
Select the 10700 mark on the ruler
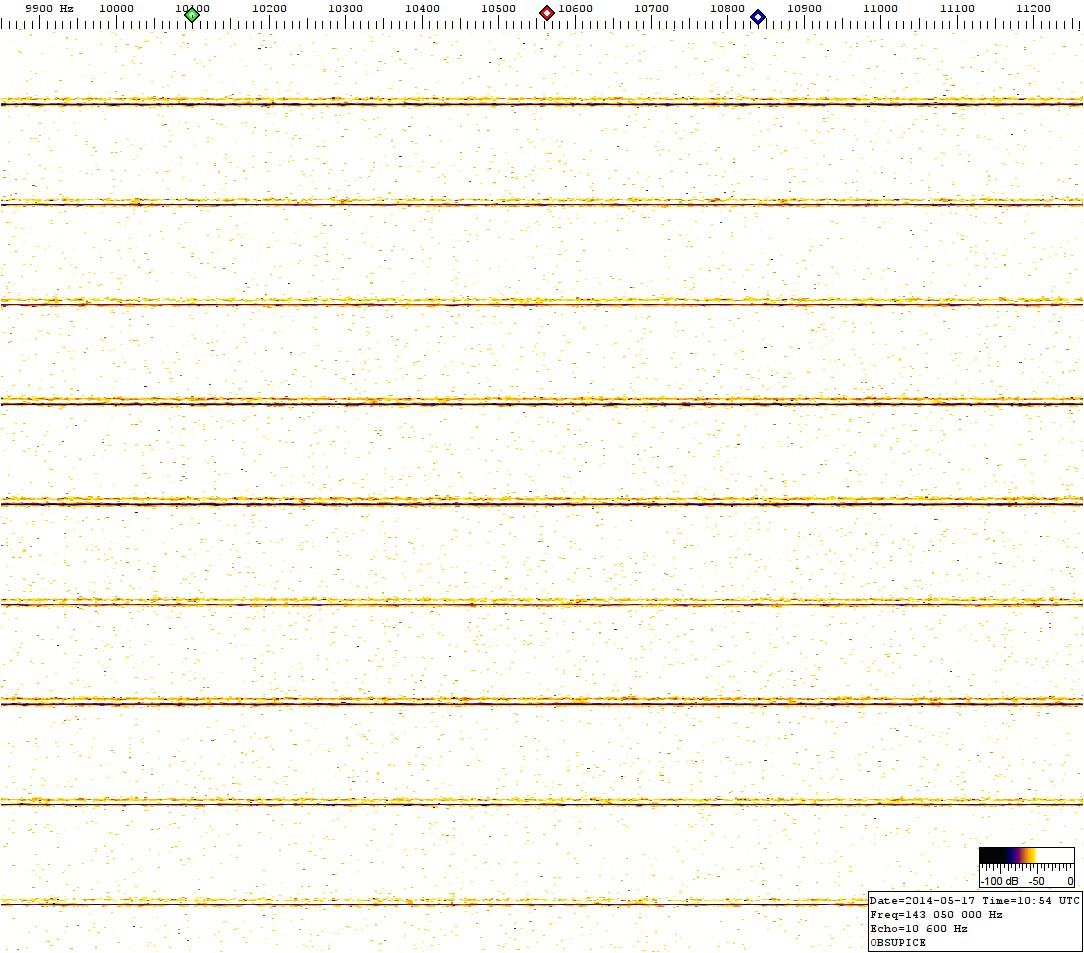(x=651, y=8)
